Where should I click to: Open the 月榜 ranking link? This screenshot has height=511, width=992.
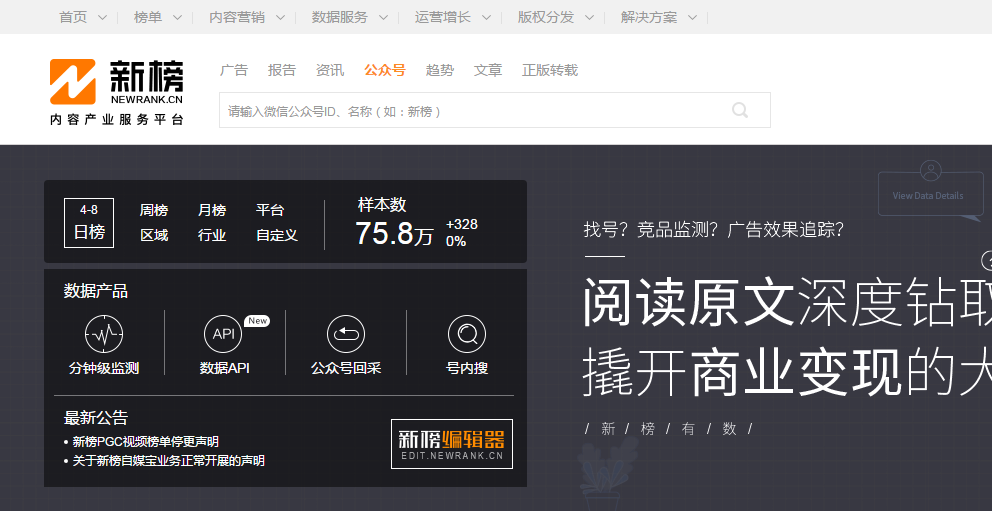212,210
